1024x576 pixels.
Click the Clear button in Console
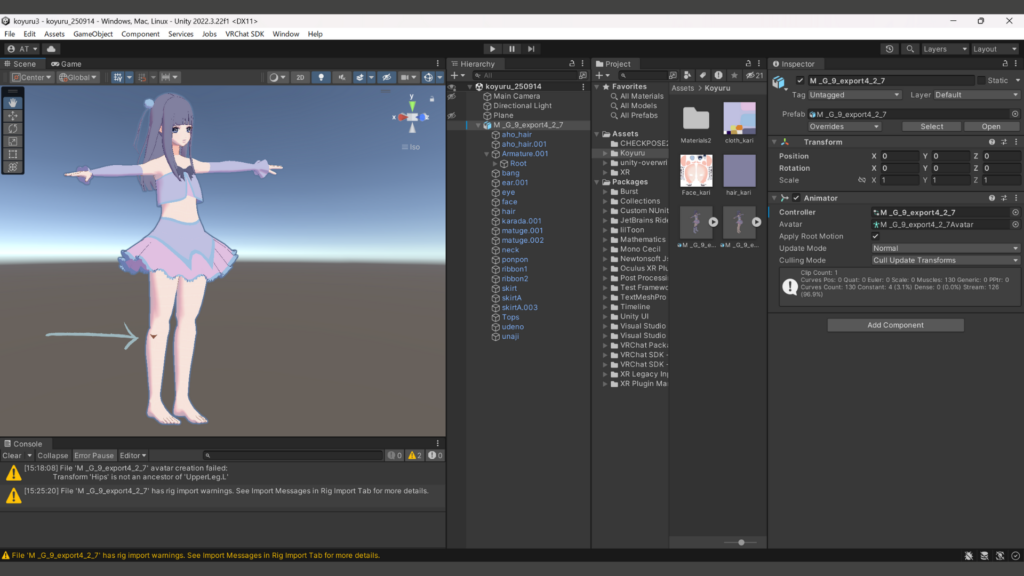pyautogui.click(x=13, y=456)
